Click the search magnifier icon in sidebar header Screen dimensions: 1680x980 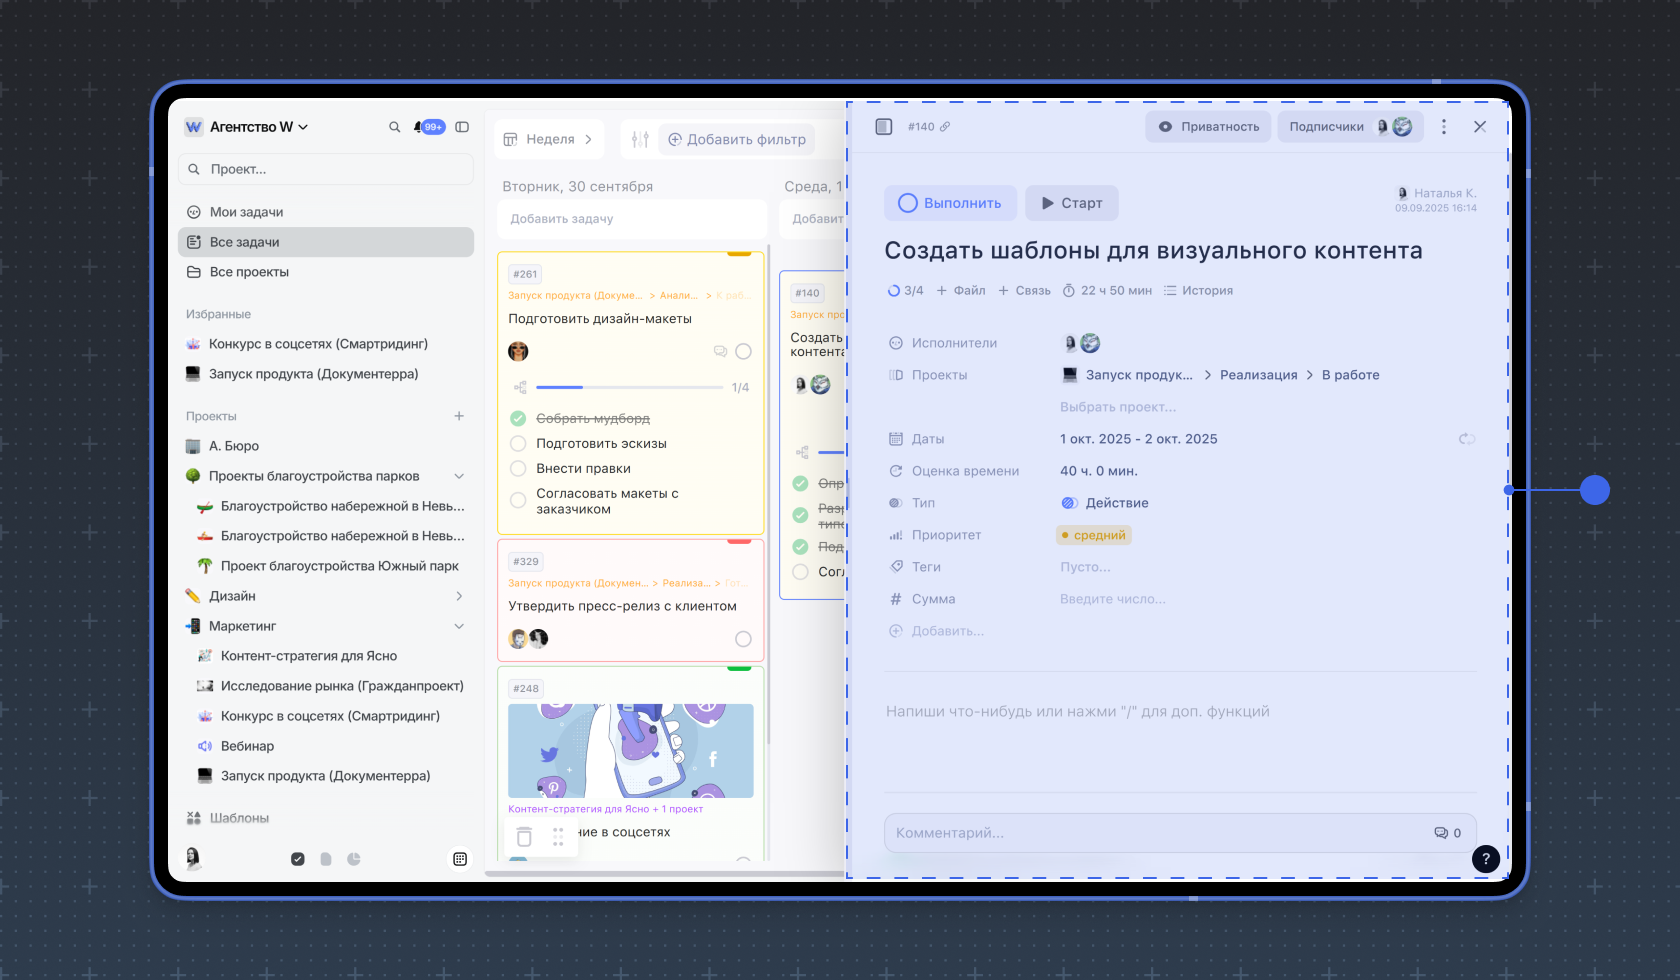tap(394, 127)
